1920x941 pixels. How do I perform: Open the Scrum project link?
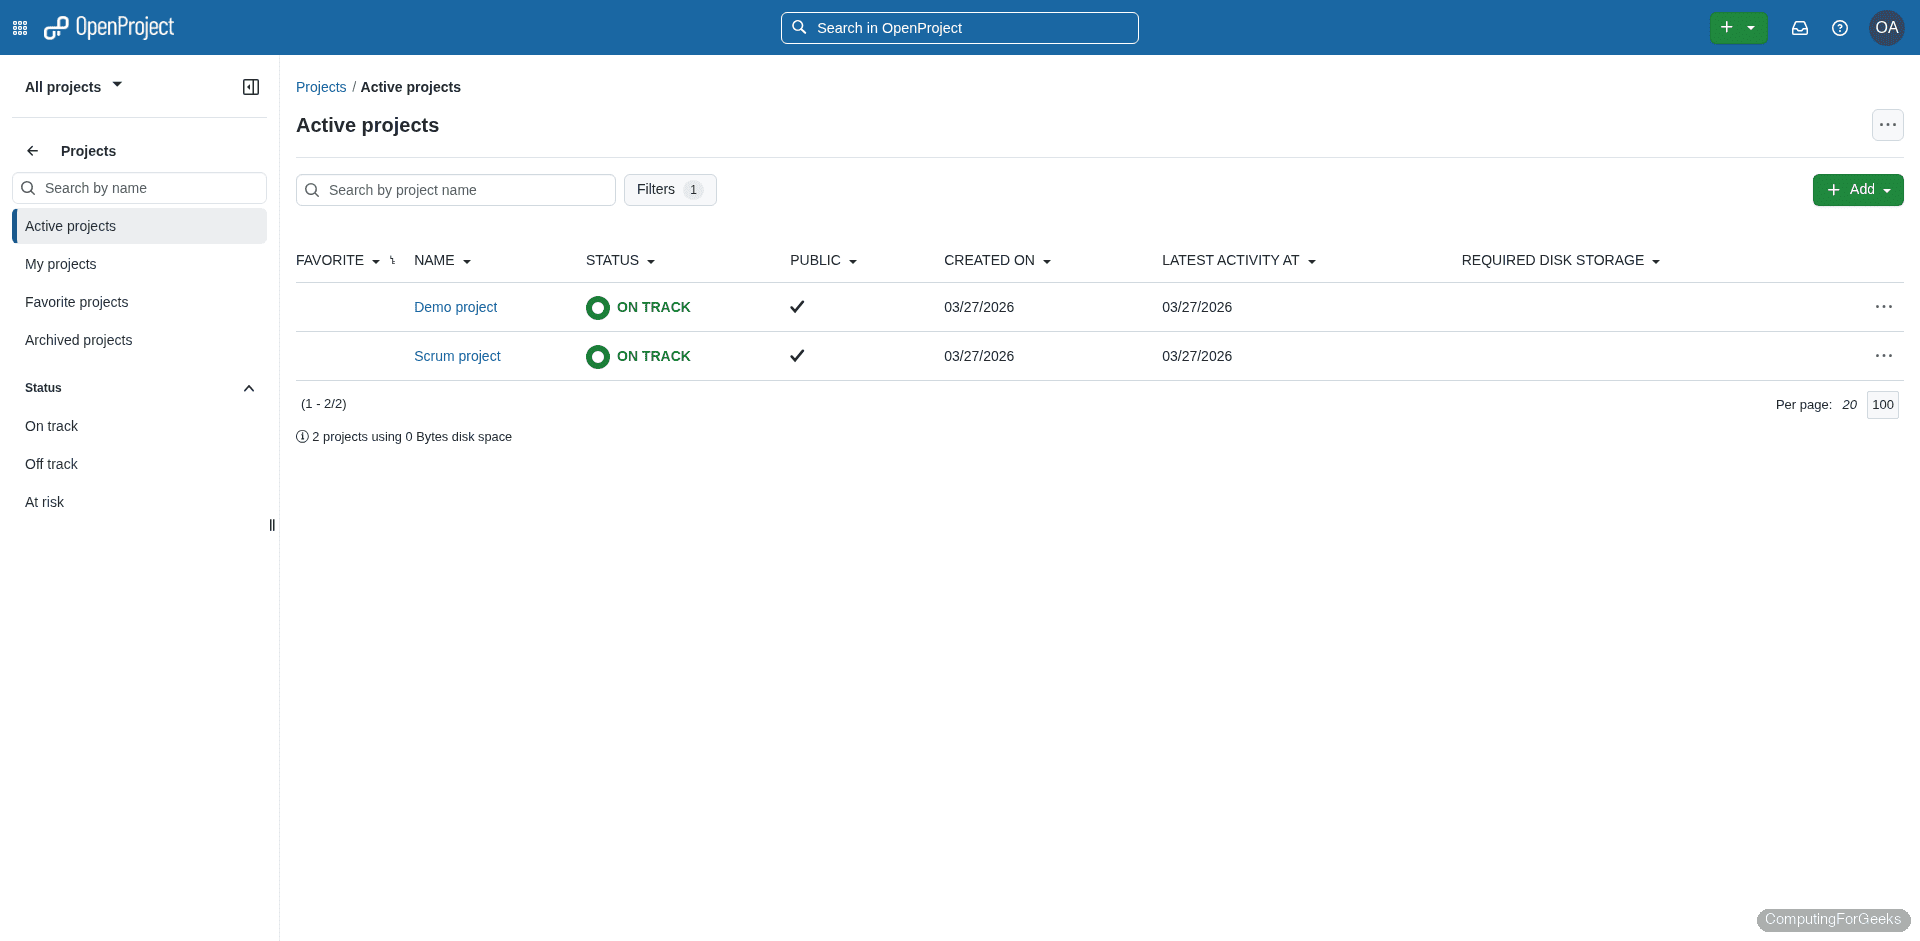click(x=457, y=356)
